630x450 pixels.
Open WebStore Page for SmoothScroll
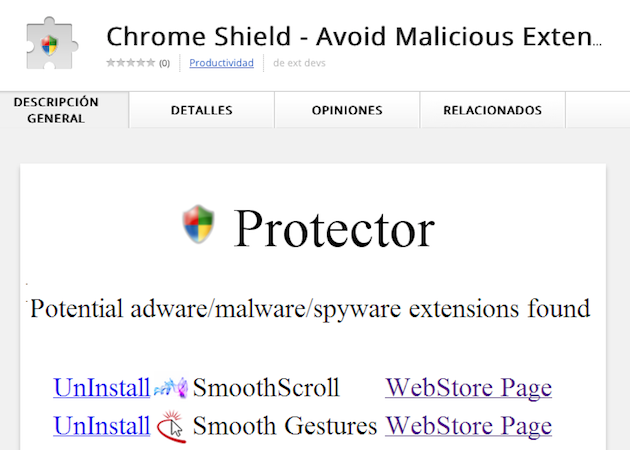click(468, 388)
